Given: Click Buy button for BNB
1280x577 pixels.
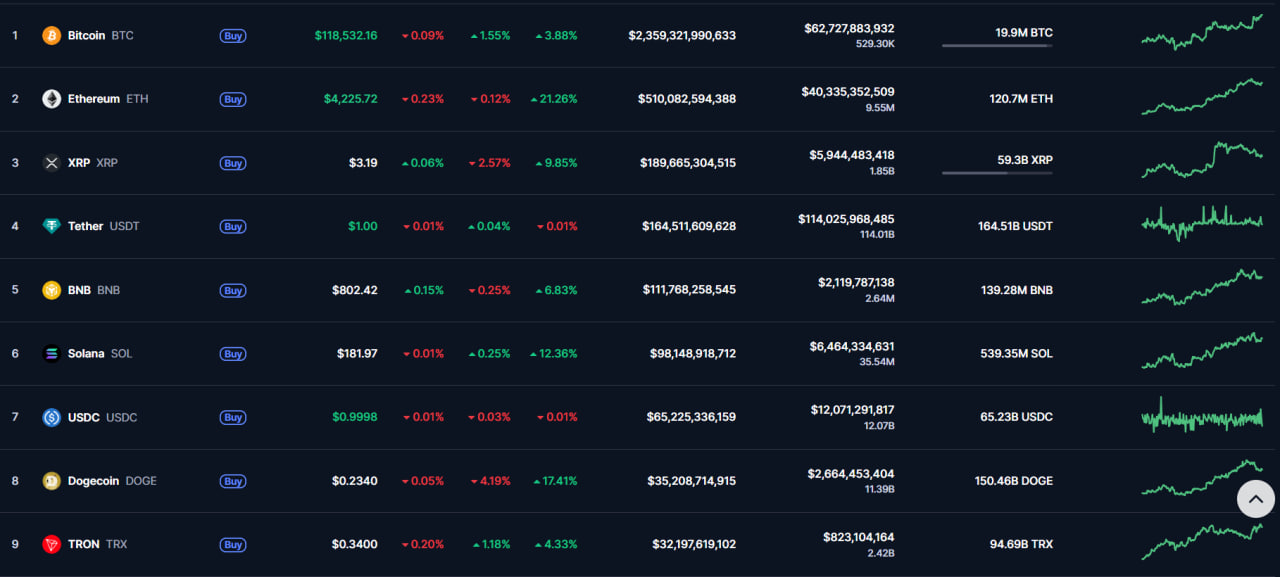Looking at the screenshot, I should tap(233, 290).
